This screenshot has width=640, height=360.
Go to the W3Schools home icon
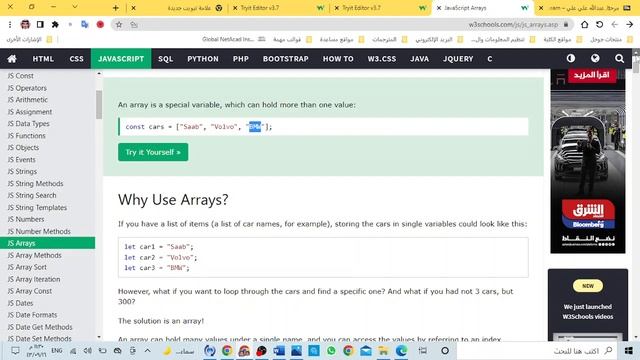point(12,59)
